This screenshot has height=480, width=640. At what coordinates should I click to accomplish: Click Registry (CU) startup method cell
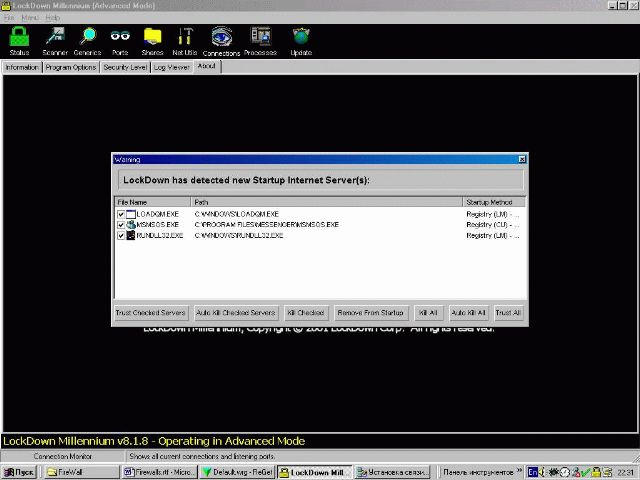[x=492, y=225]
